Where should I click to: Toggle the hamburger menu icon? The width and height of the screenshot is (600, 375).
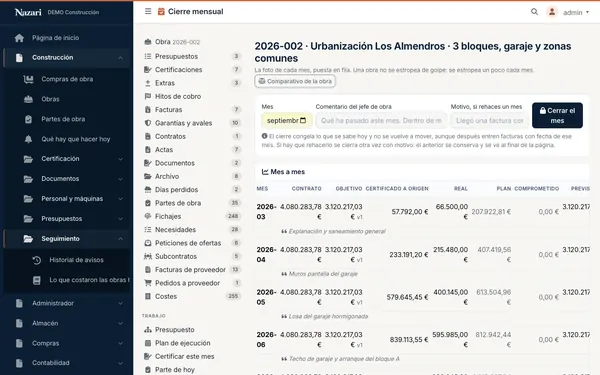[x=148, y=11]
